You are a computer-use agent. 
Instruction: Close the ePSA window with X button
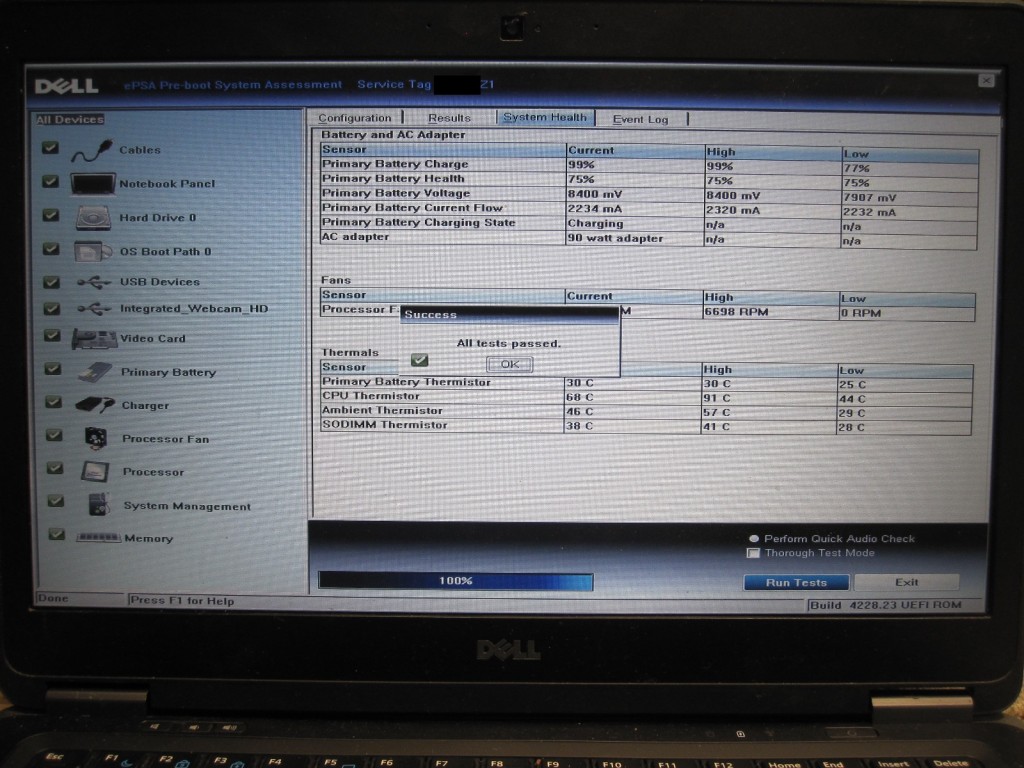pyautogui.click(x=986, y=80)
